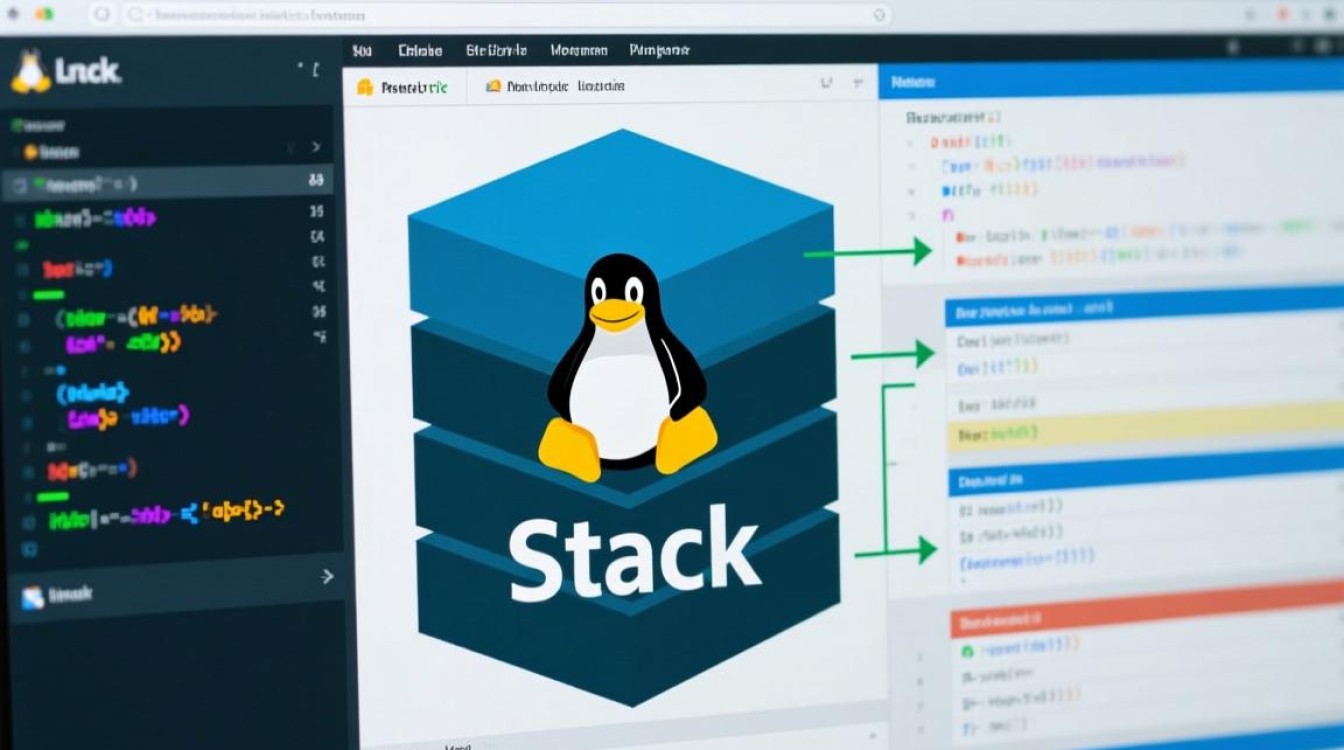Select the first menu item on the page's top menu
The image size is (1344, 750).
[361, 48]
